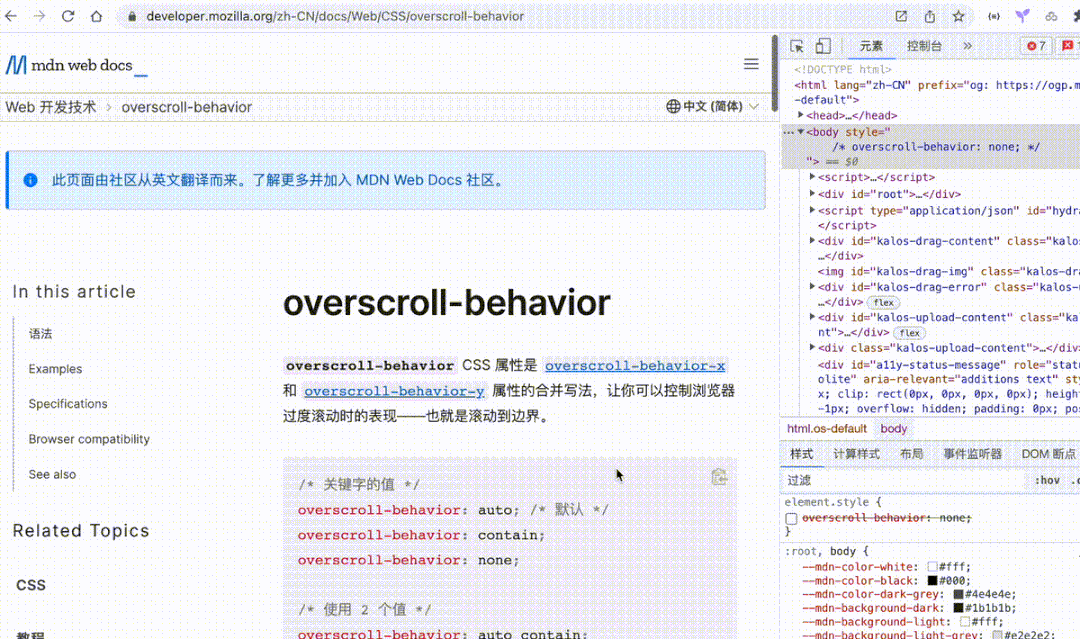Toggle the overscroll-behavior: none checkbox
Viewport: 1080px width, 639px height.
[791, 518]
